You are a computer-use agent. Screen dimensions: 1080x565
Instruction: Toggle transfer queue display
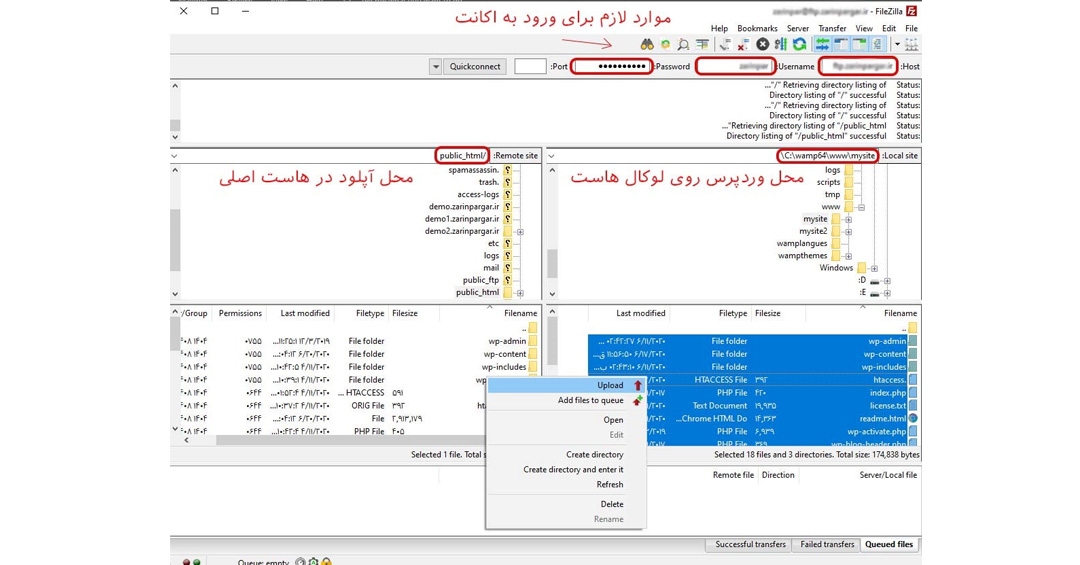(822, 44)
